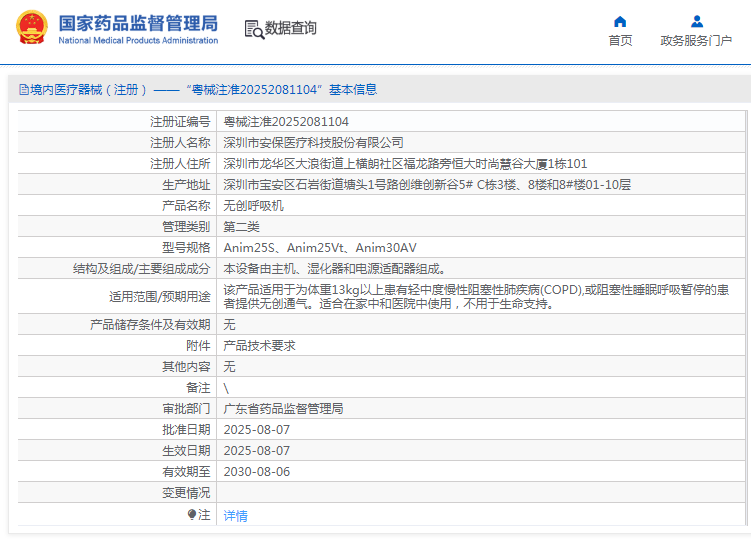The image size is (751, 539).
Task: Click the icon before 境内医疗器械 heading
Action: pos(22,90)
